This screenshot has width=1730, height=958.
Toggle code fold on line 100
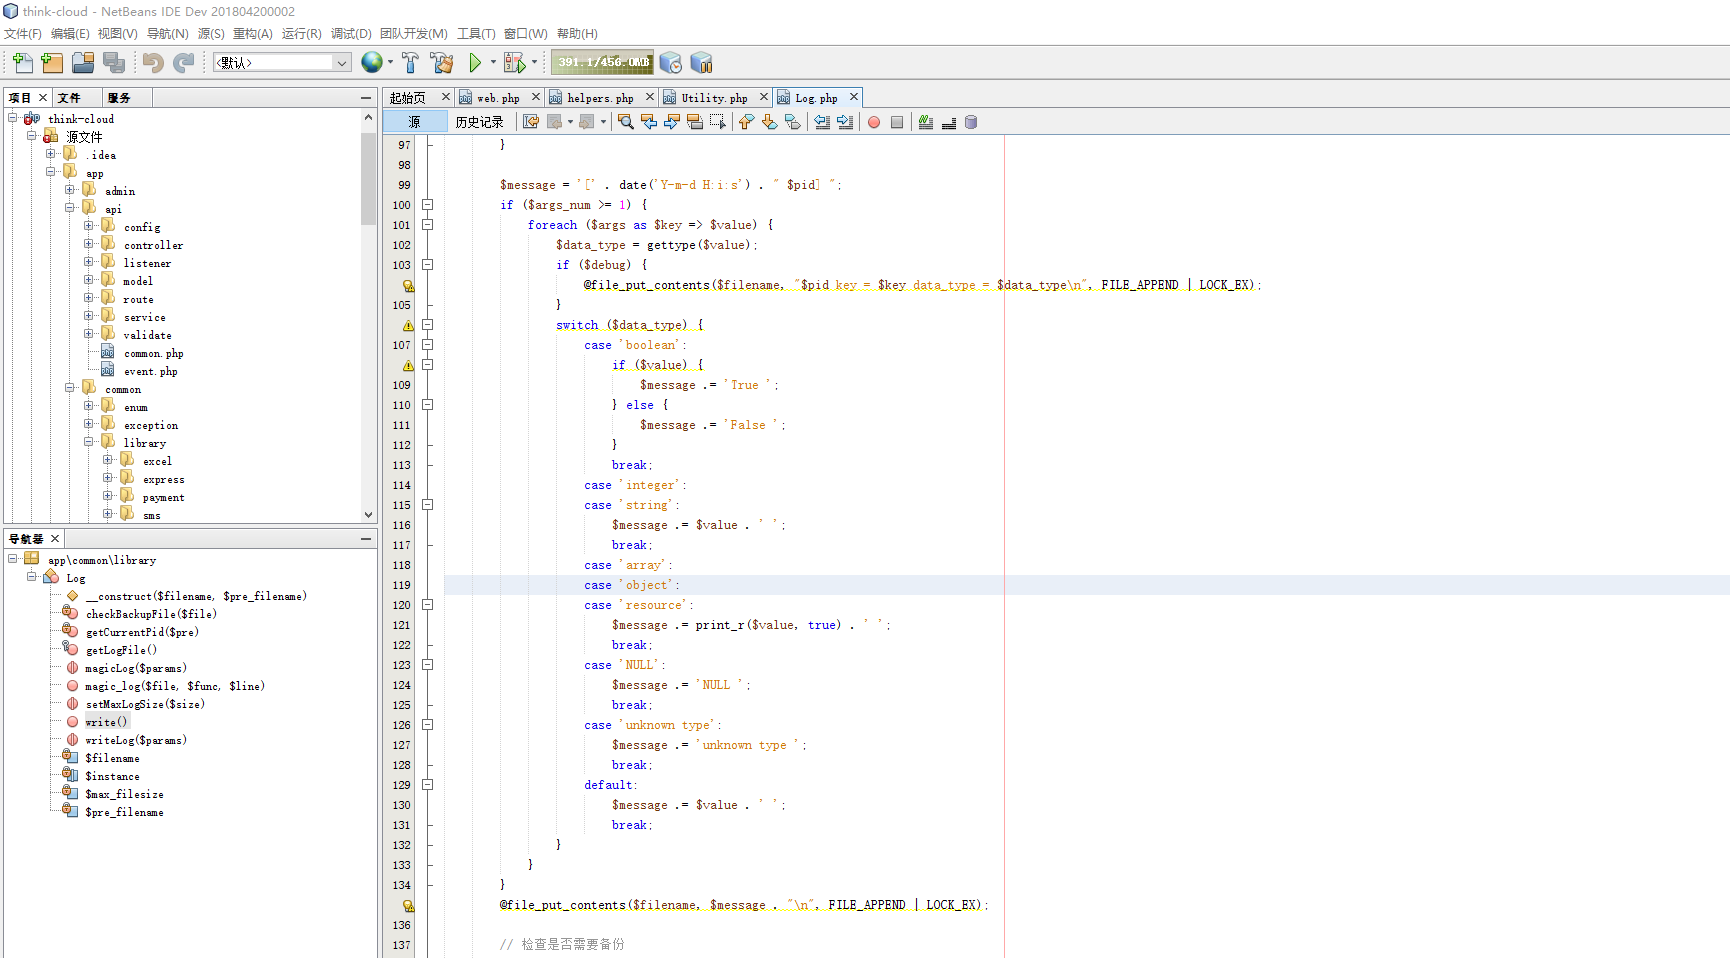pos(427,204)
